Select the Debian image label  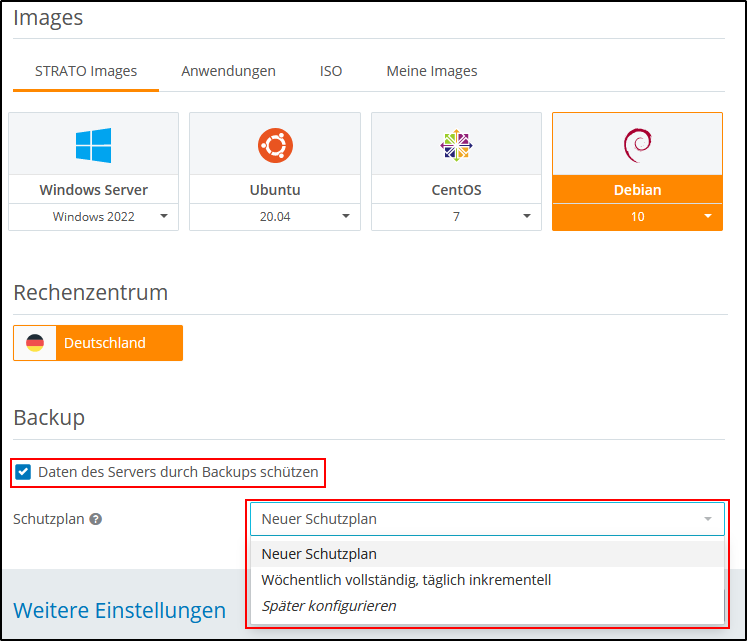637,190
